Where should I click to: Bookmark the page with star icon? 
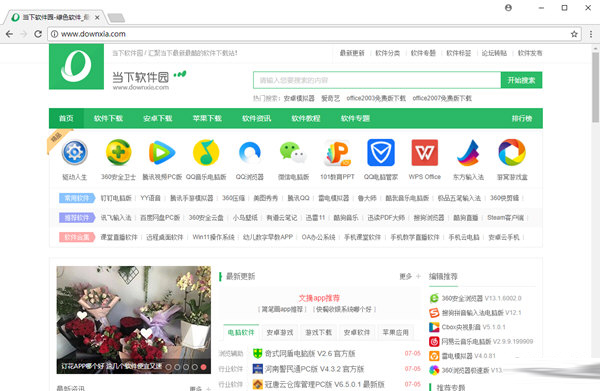(574, 34)
